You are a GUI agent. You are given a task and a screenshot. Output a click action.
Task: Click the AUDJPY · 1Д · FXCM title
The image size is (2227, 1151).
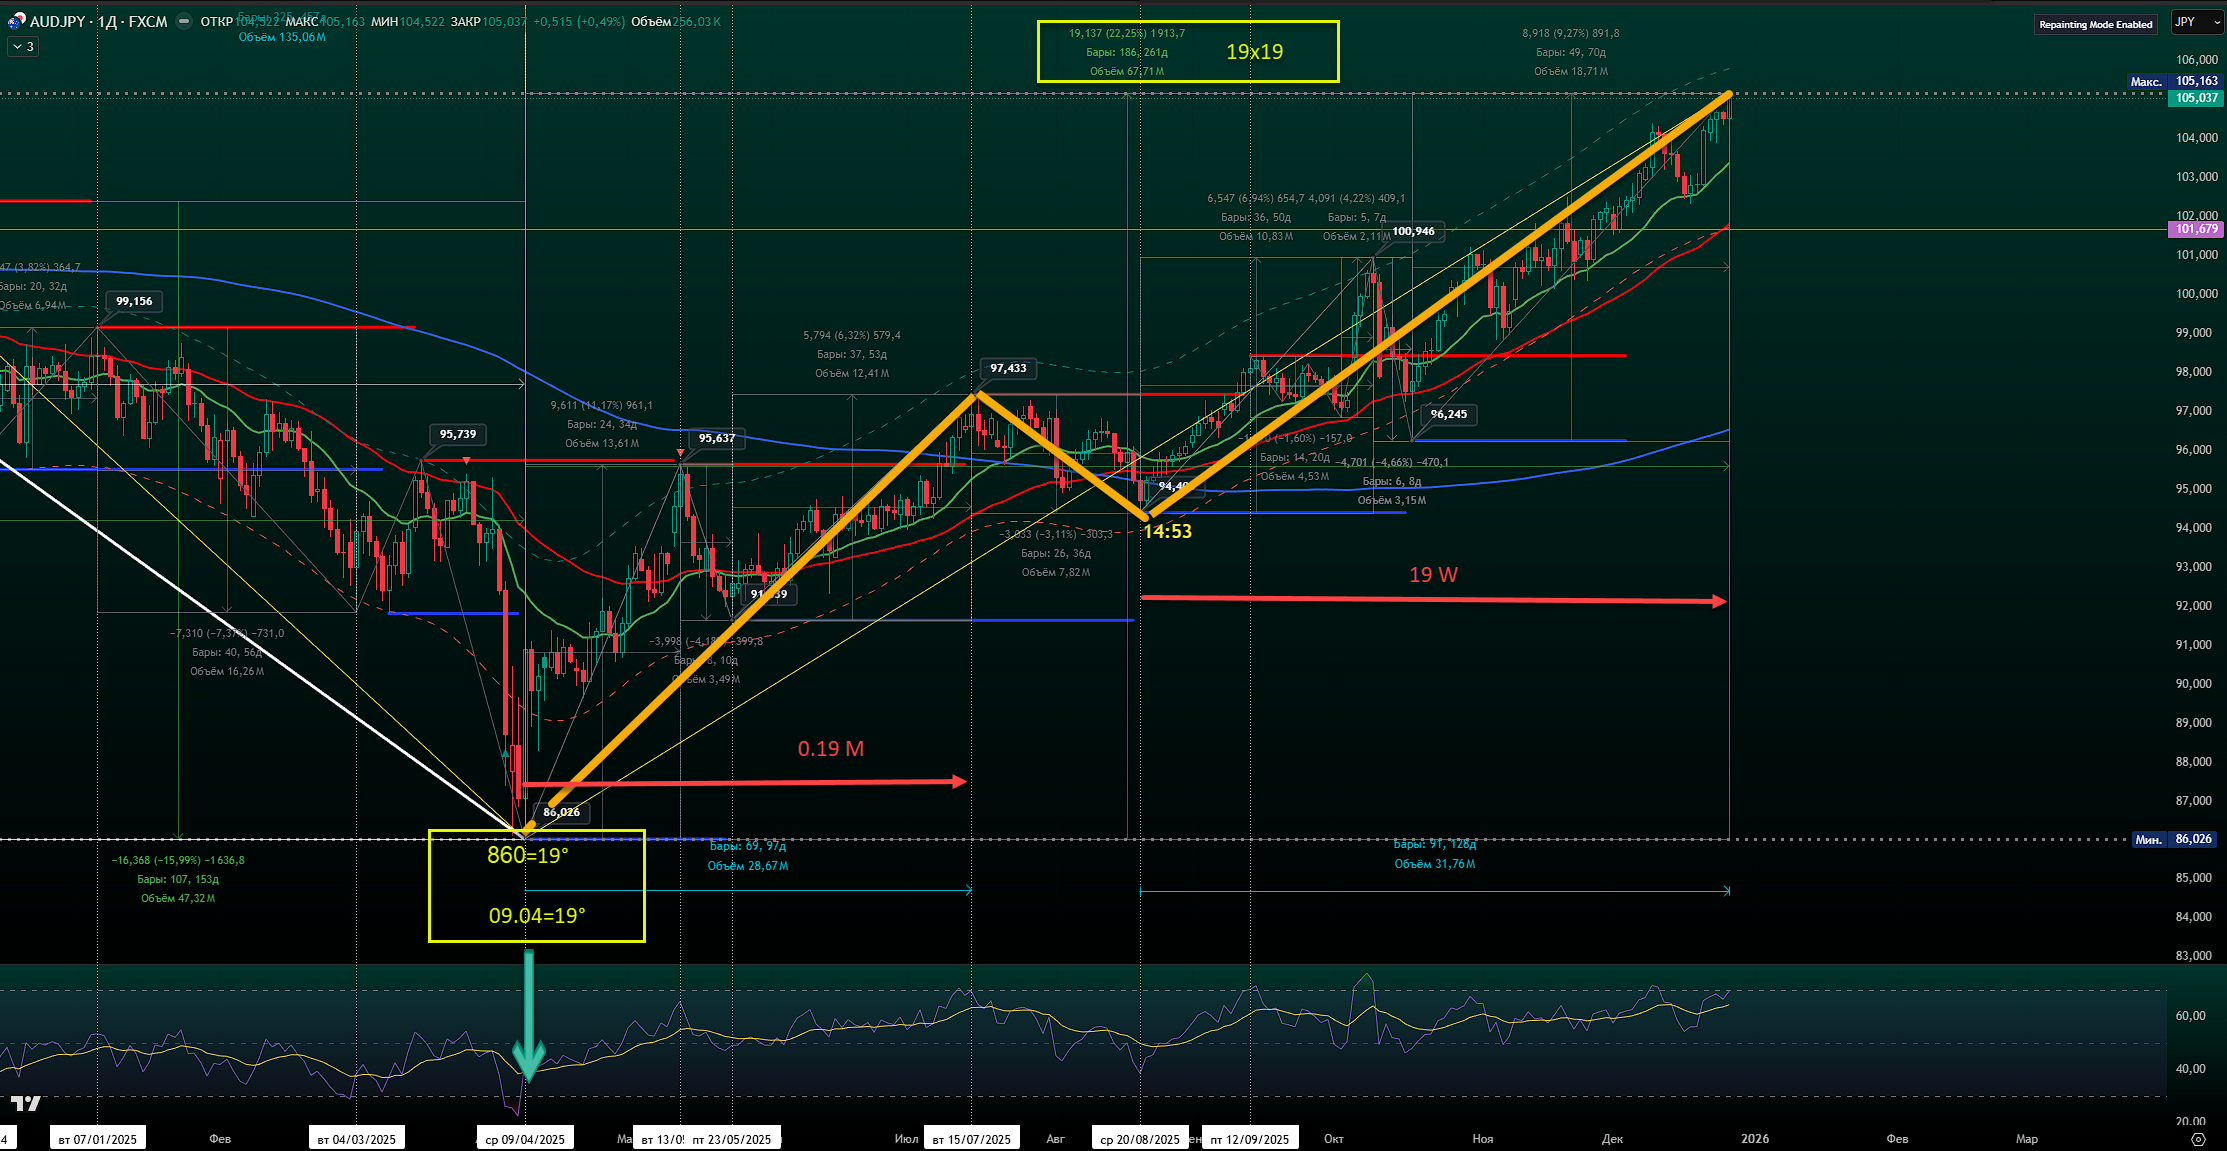coord(99,21)
